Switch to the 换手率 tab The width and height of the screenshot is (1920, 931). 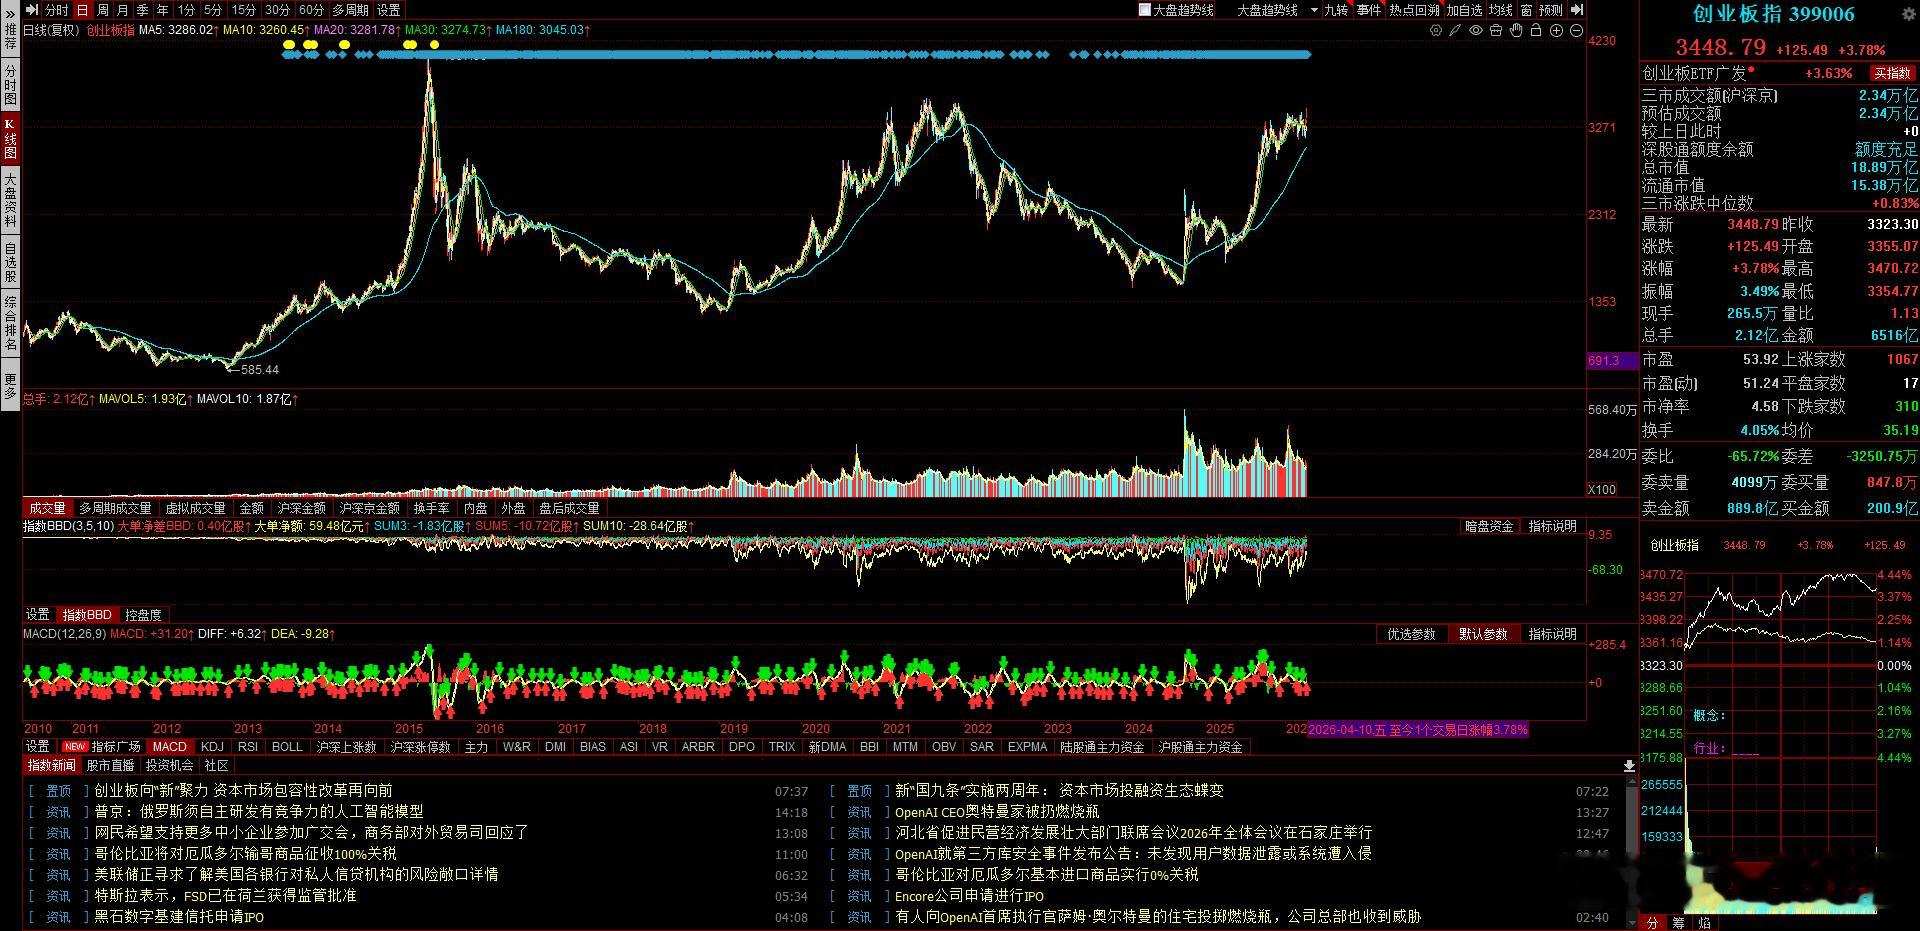[x=432, y=508]
